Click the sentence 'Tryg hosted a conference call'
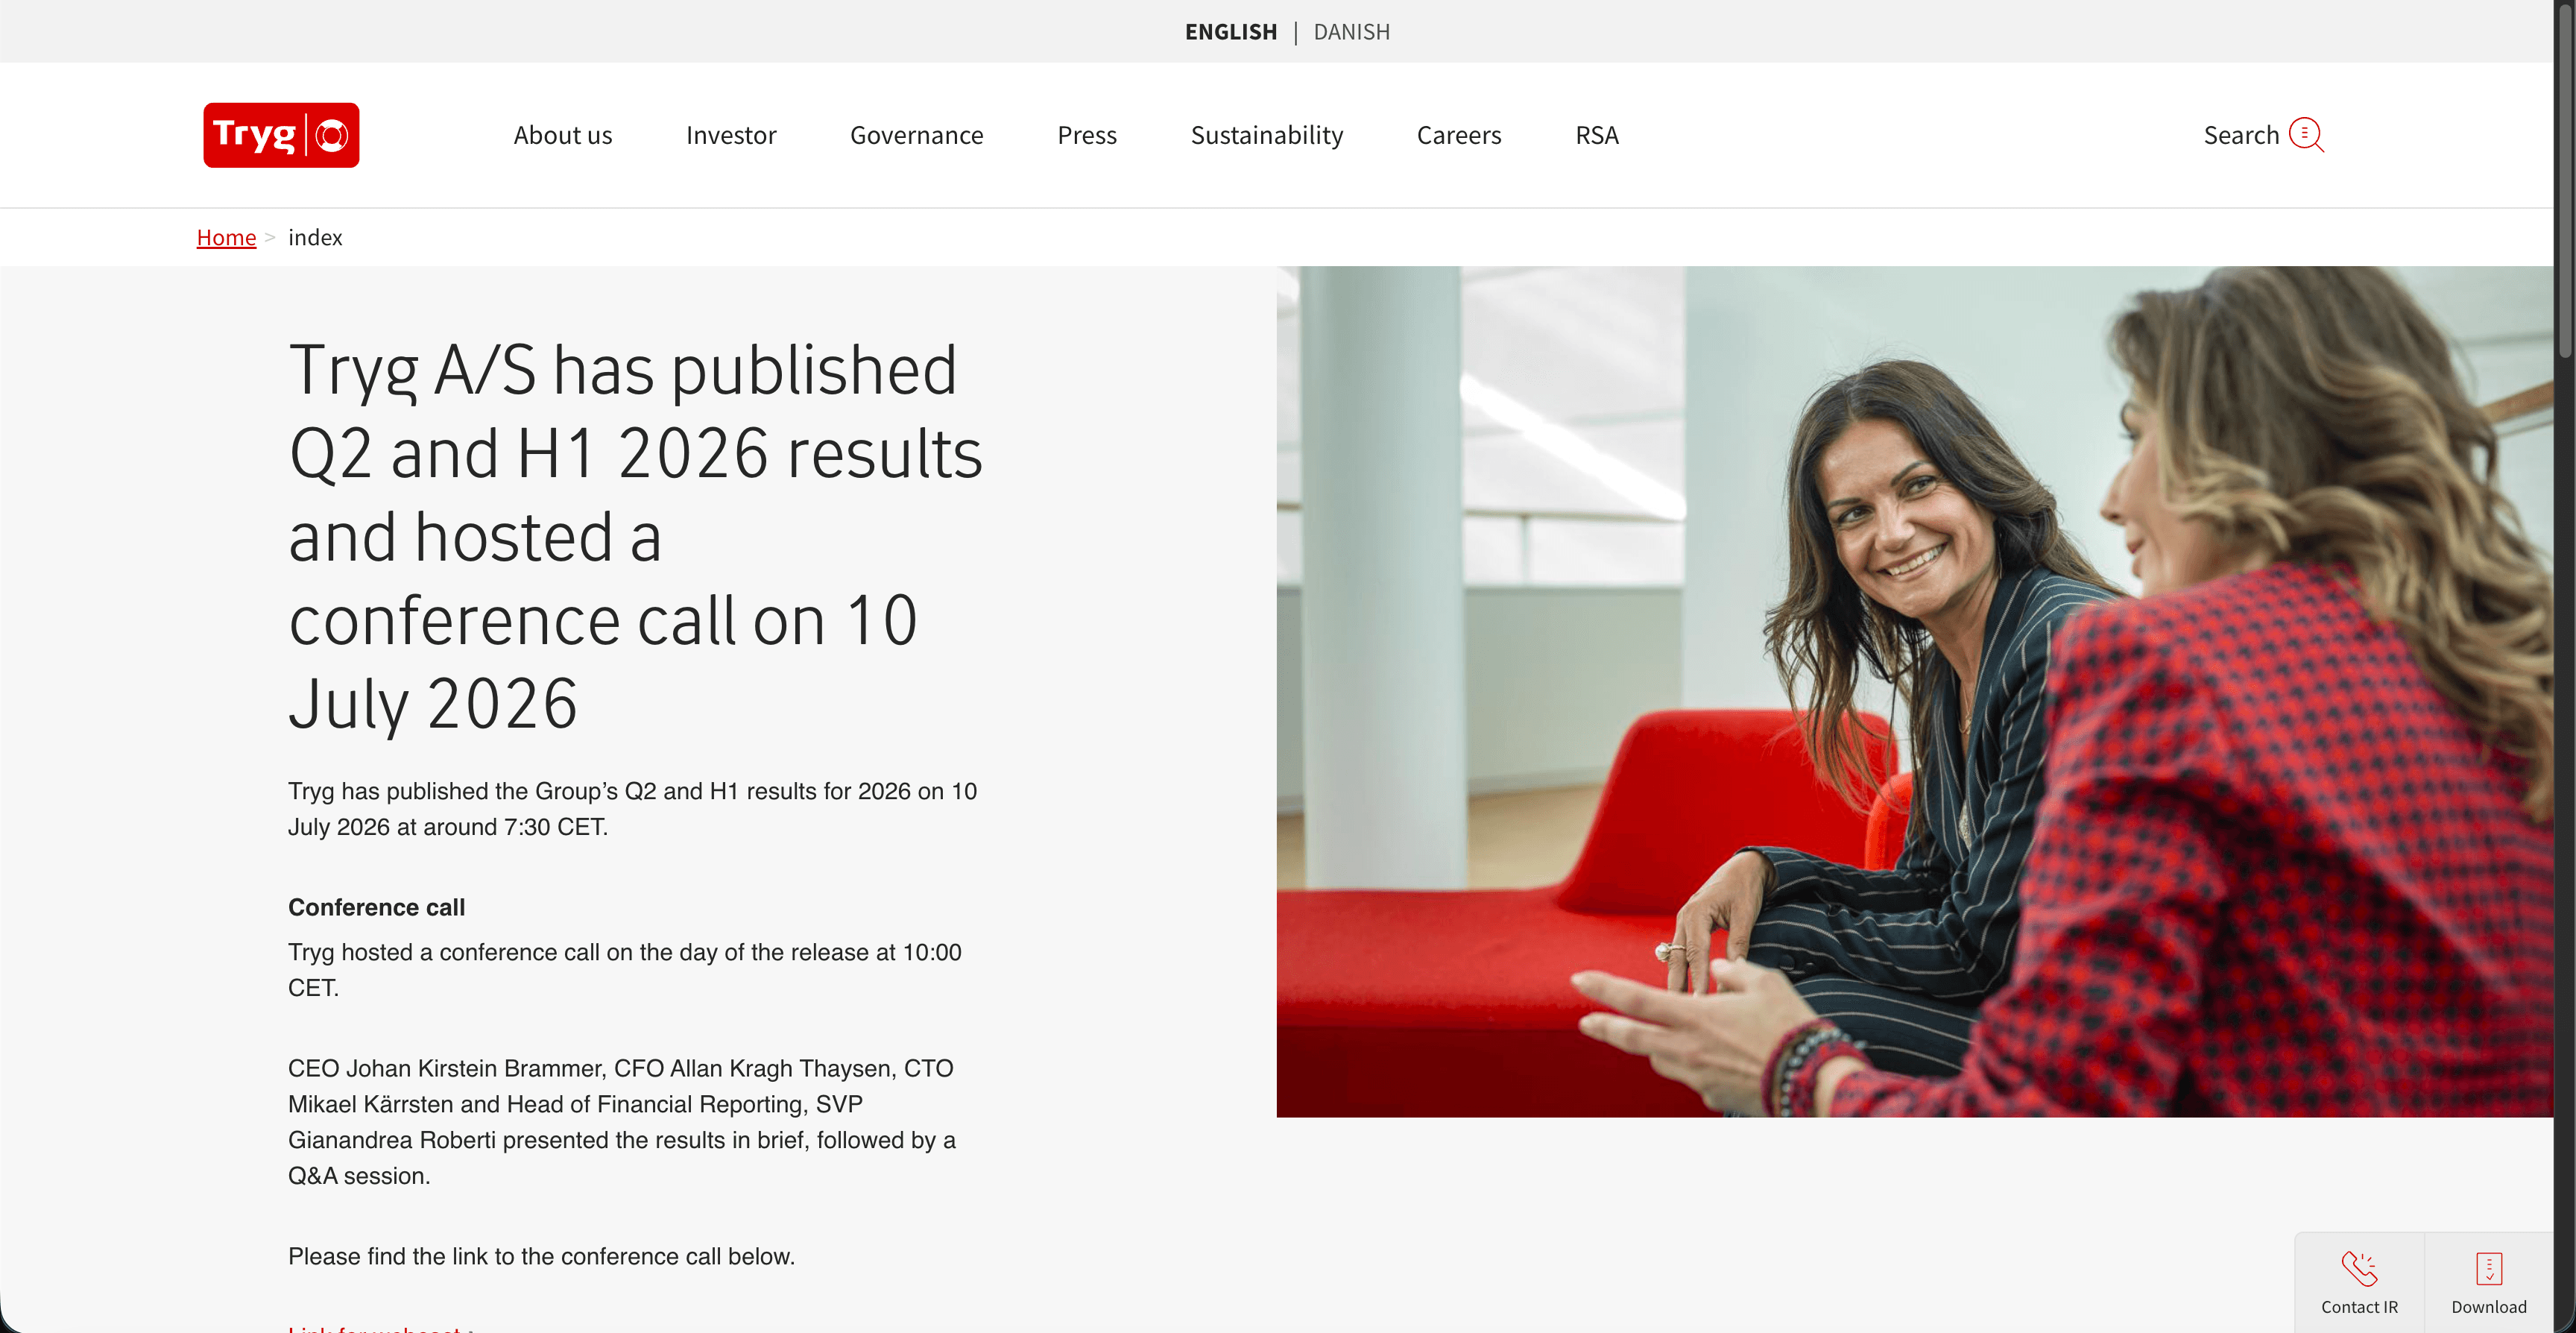This screenshot has height=1333, width=2576. [x=625, y=970]
